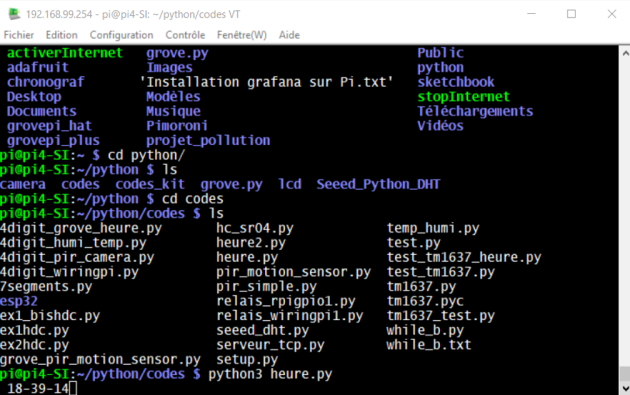The image size is (630, 395).
Task: Open the Contrôle menu
Action: pos(185,35)
